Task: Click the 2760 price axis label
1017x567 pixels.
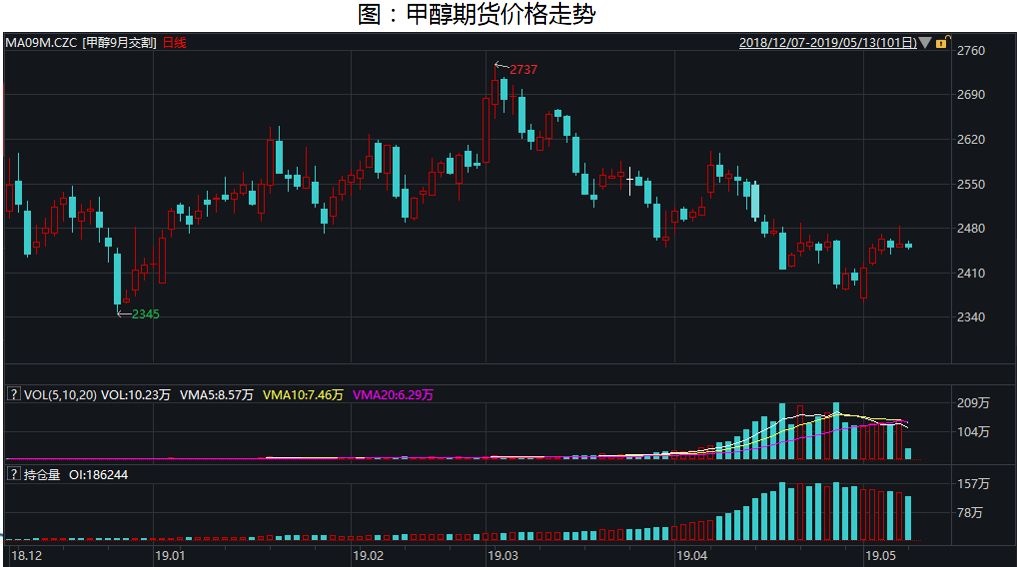Action: pos(971,51)
